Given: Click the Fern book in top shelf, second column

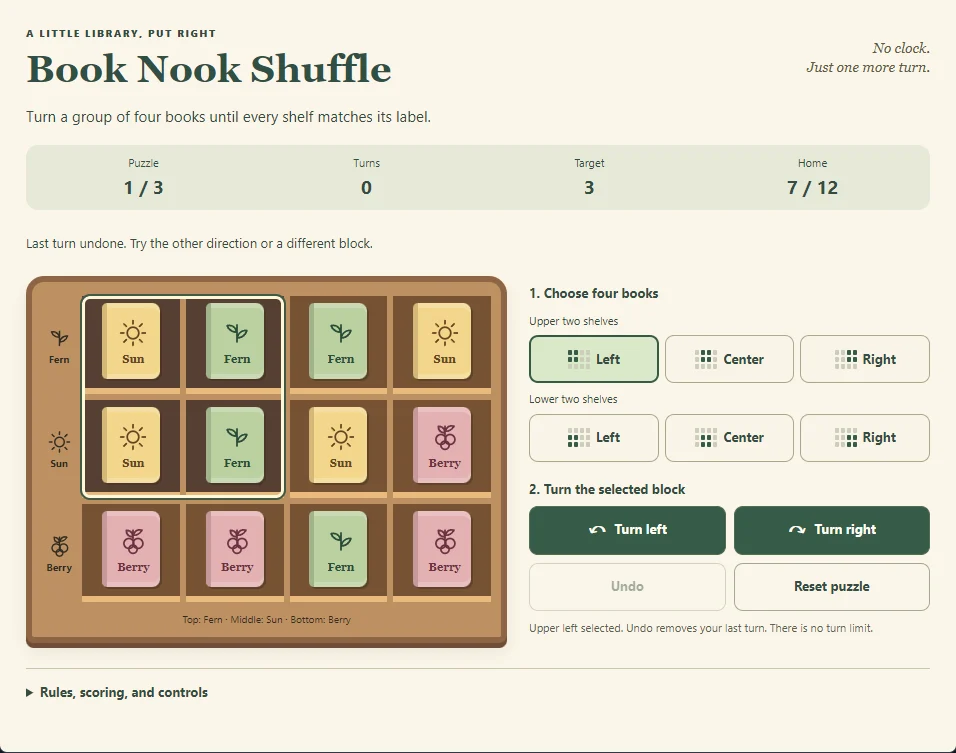Looking at the screenshot, I should coord(235,341).
